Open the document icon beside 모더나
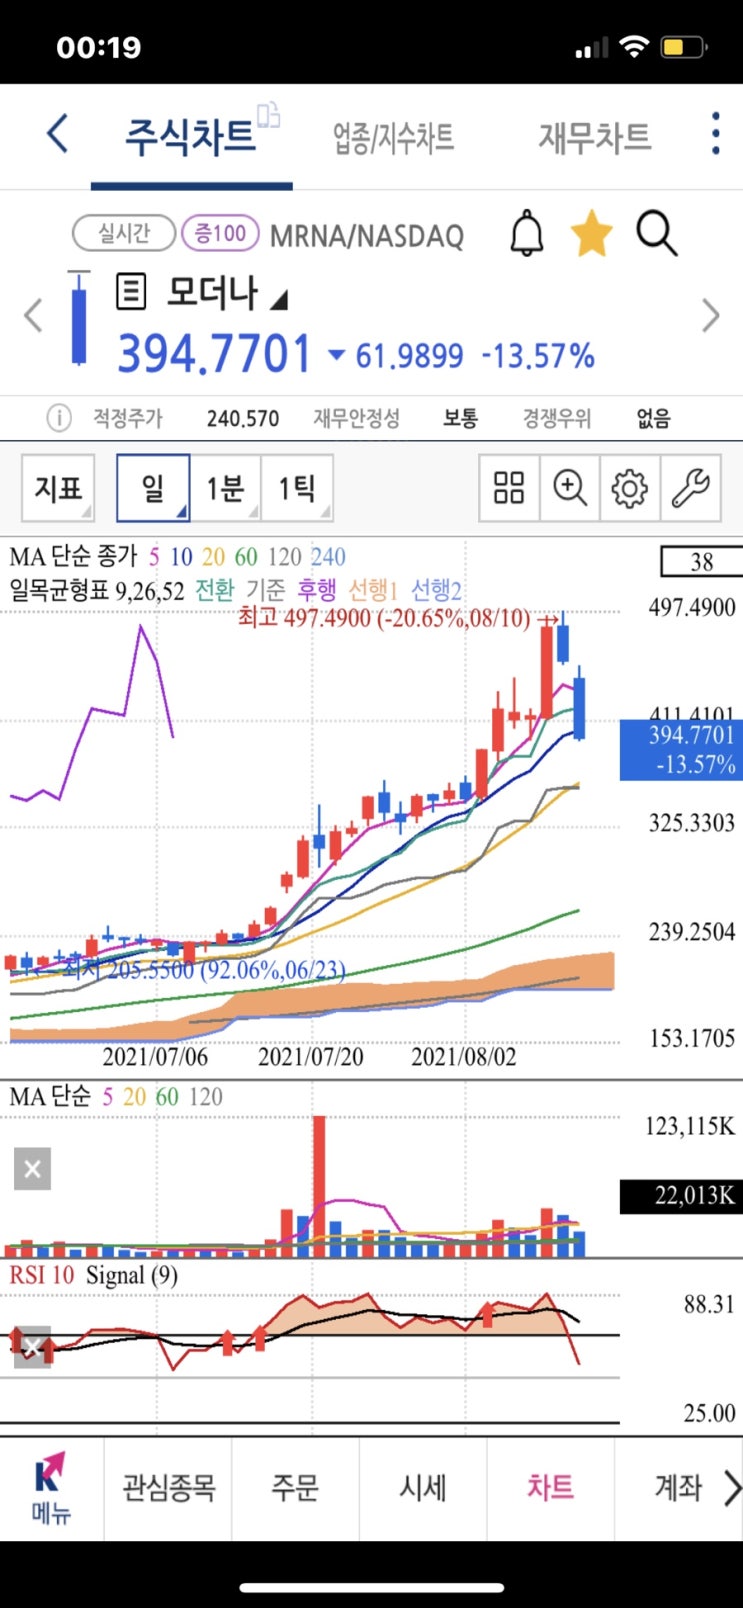743x1608 pixels. pos(131,292)
